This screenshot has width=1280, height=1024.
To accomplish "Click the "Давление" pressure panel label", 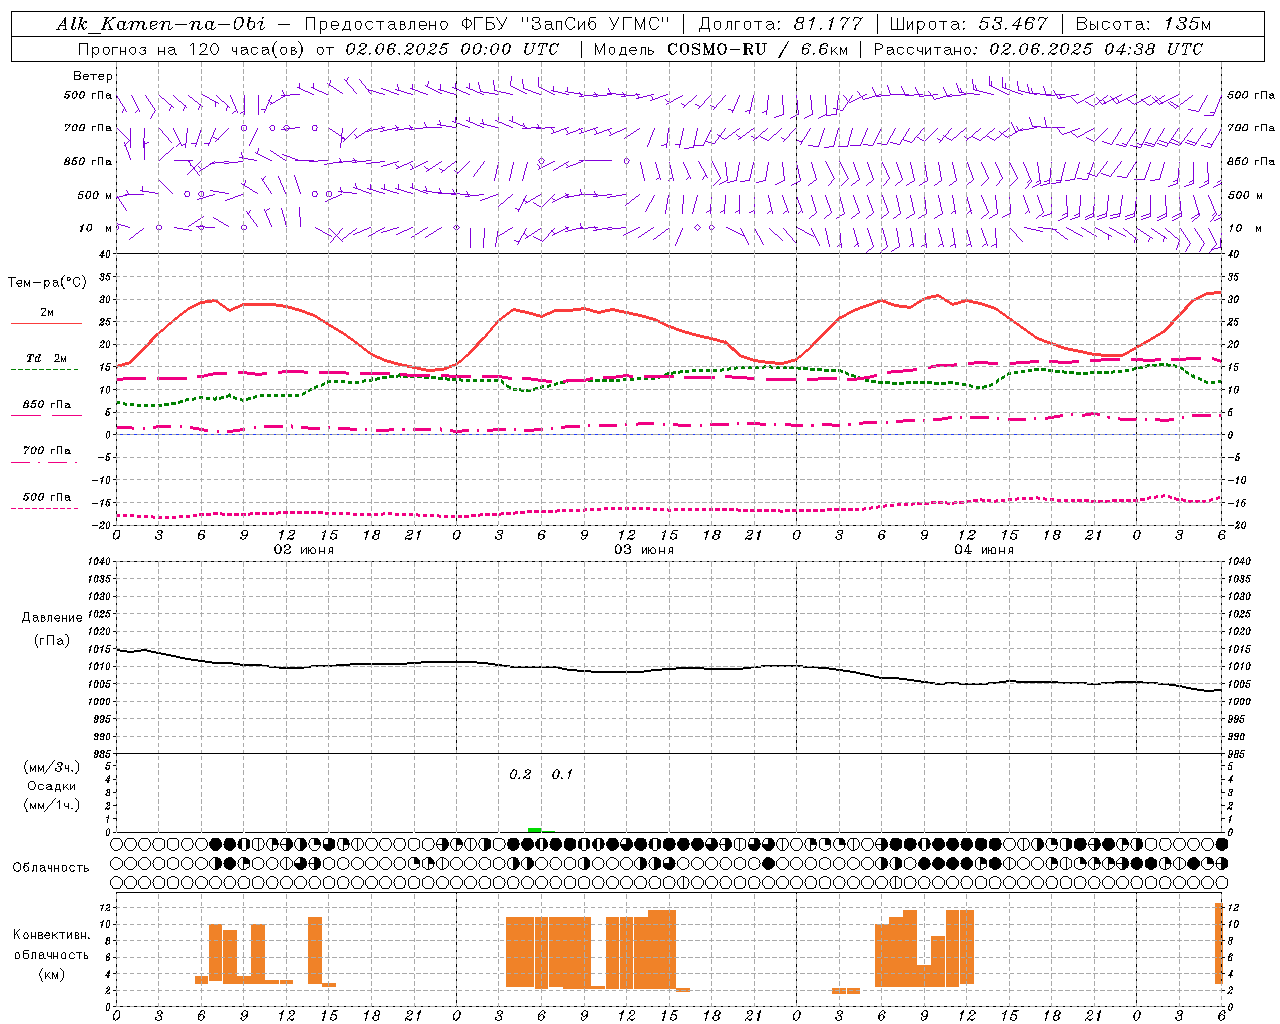I will tap(52, 618).
